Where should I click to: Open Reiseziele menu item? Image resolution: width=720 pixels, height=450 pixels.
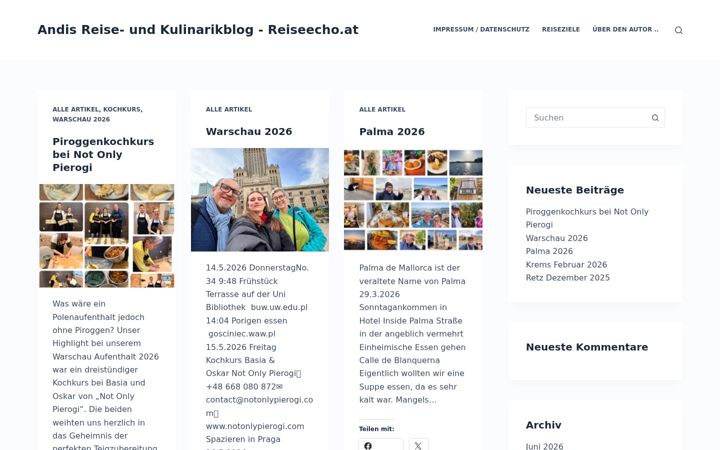coord(561,29)
